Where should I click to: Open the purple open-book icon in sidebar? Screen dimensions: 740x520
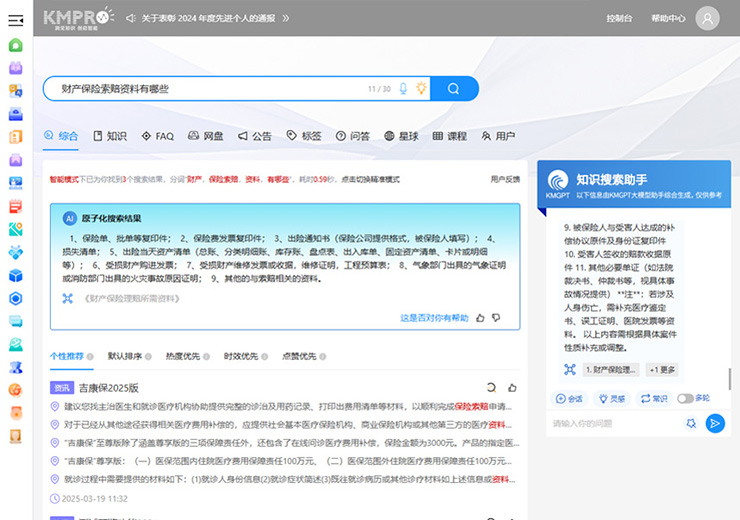point(16,68)
